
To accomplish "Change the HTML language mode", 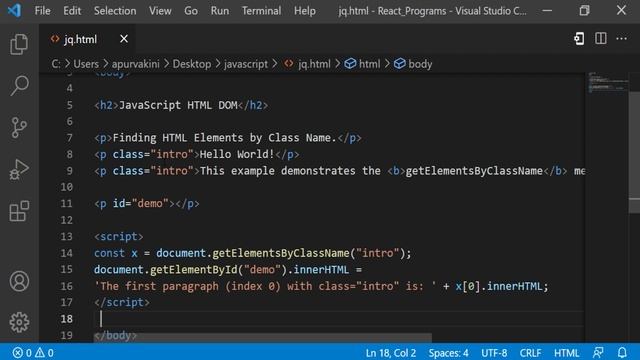I will 566,353.
